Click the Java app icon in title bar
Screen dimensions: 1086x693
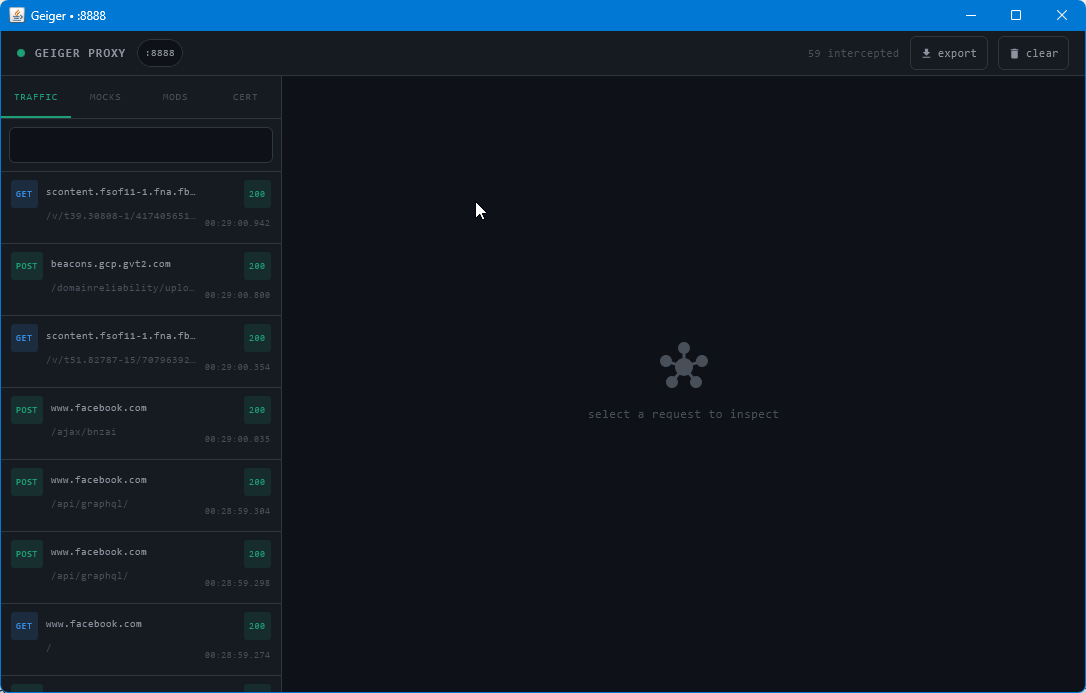point(17,15)
